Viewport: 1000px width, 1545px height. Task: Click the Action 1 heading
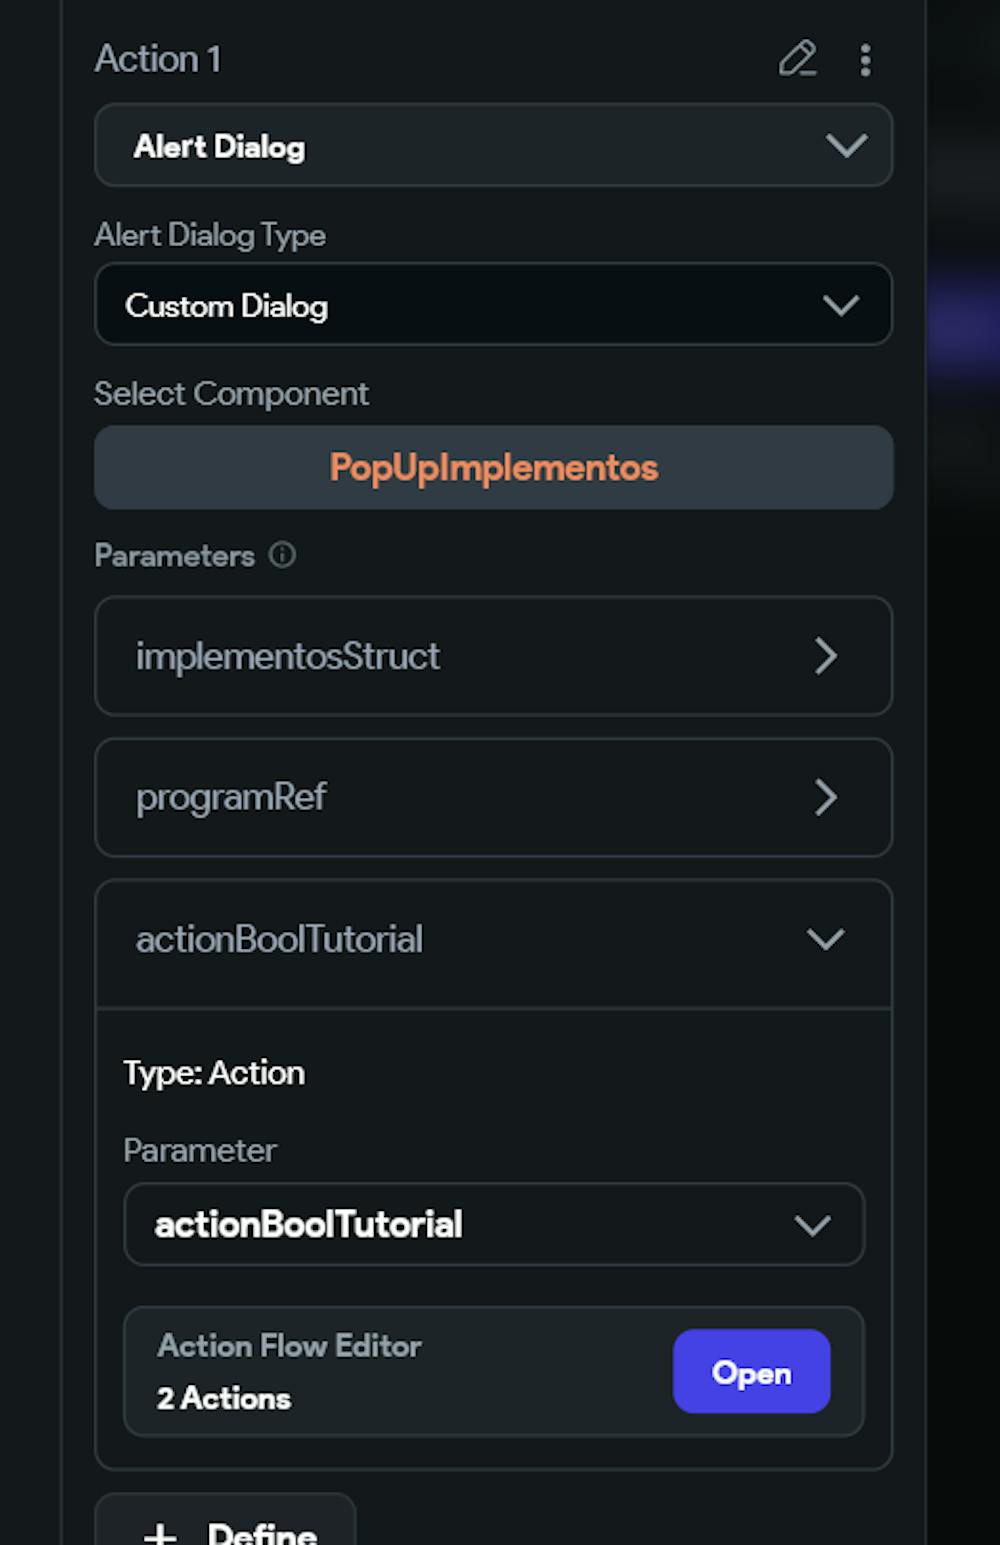(157, 60)
